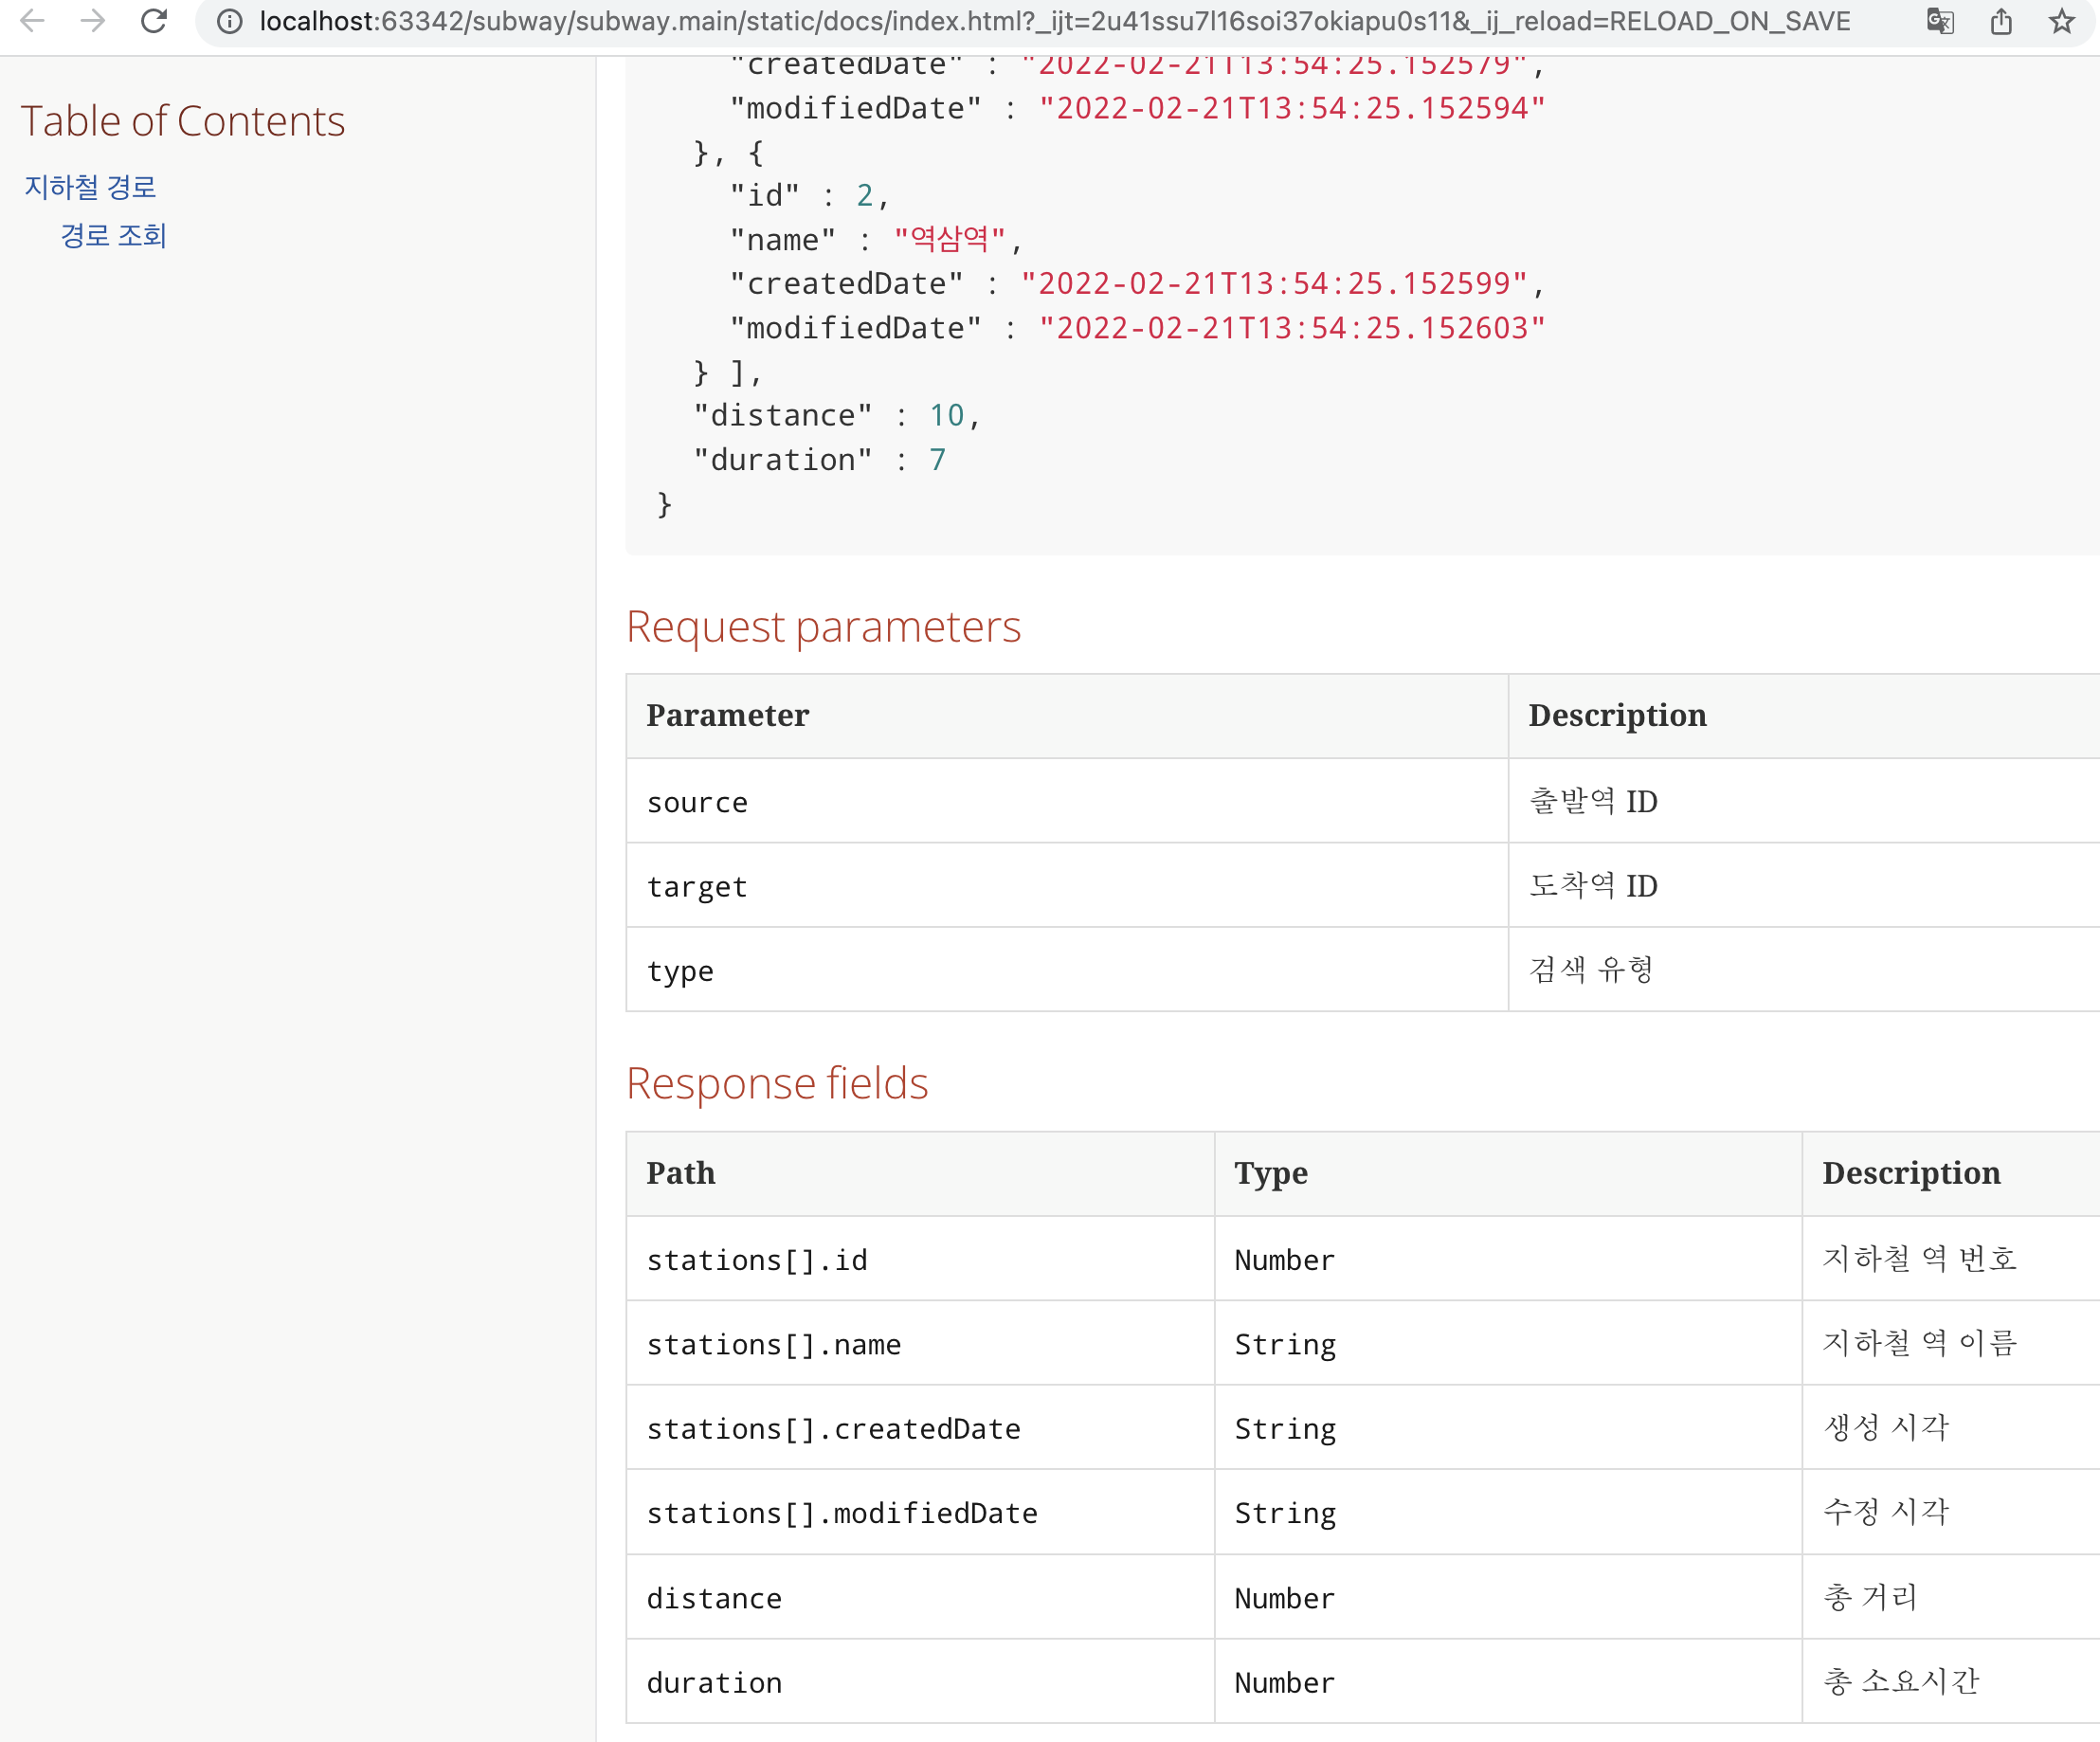Open the 경로 조회 contents link
The width and height of the screenshot is (2100, 1742).
(x=113, y=236)
